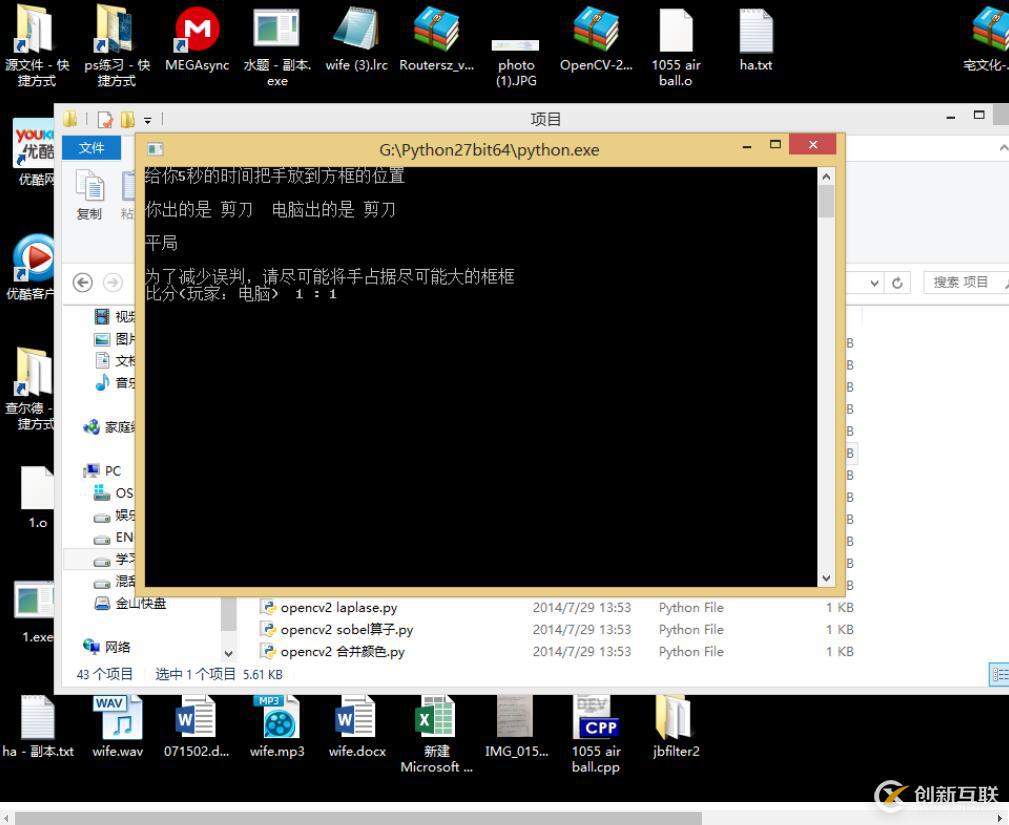Image resolution: width=1009 pixels, height=825 pixels.
Task: Open the 源文件 shortcut folder
Action: pos(37,46)
